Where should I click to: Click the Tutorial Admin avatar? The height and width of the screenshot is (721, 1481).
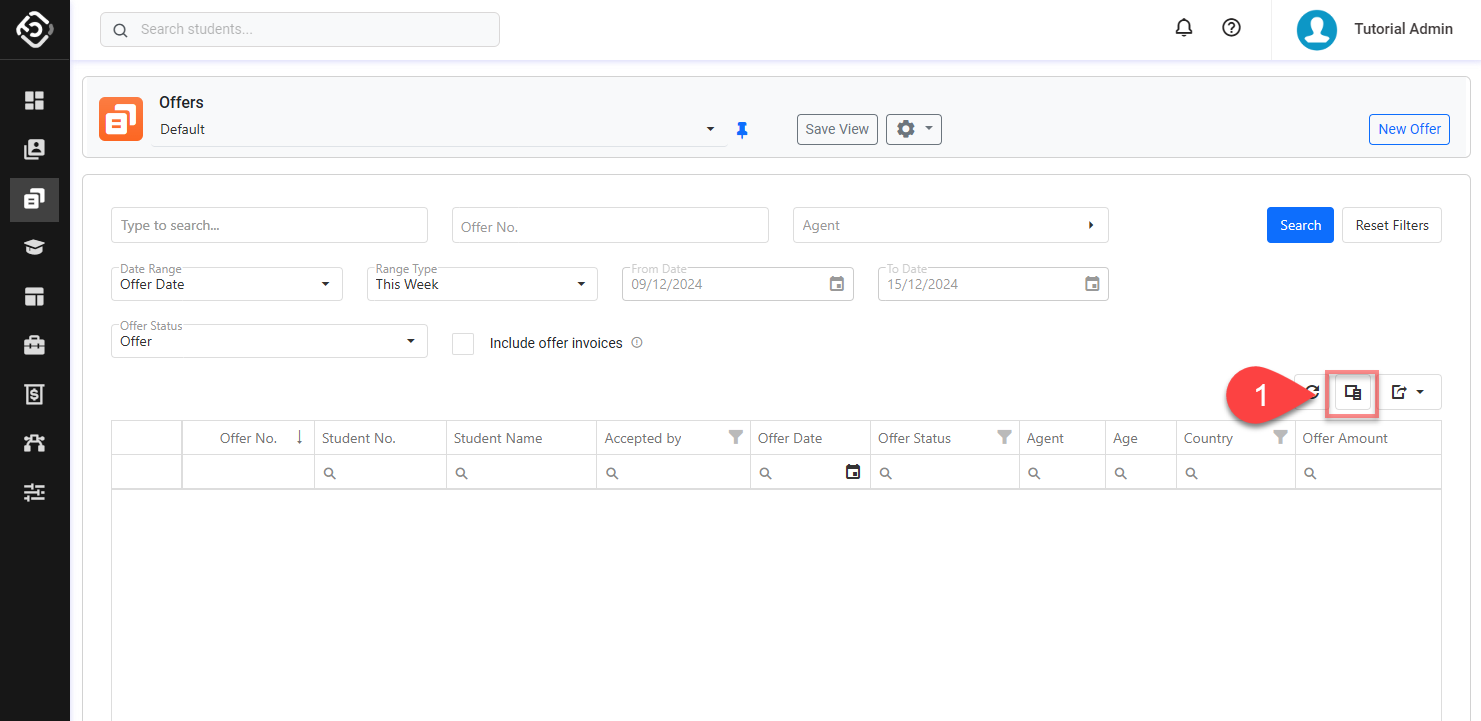point(1317,29)
